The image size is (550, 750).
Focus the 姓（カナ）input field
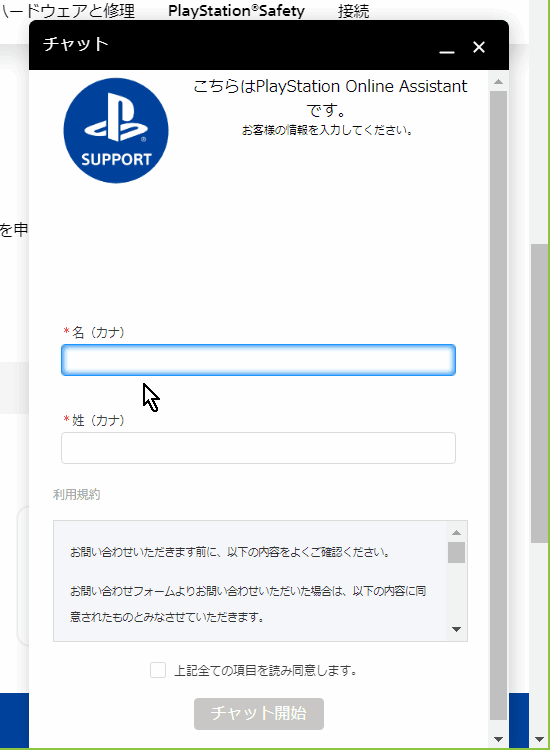point(258,448)
